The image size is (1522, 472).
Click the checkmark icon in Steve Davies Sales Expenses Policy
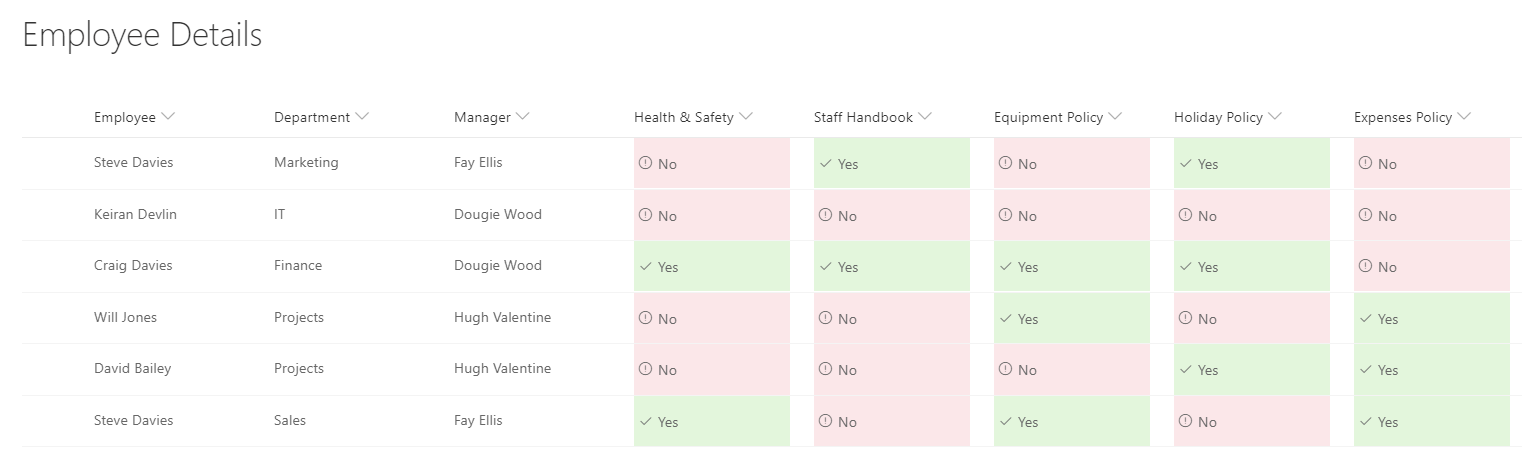pos(1365,422)
